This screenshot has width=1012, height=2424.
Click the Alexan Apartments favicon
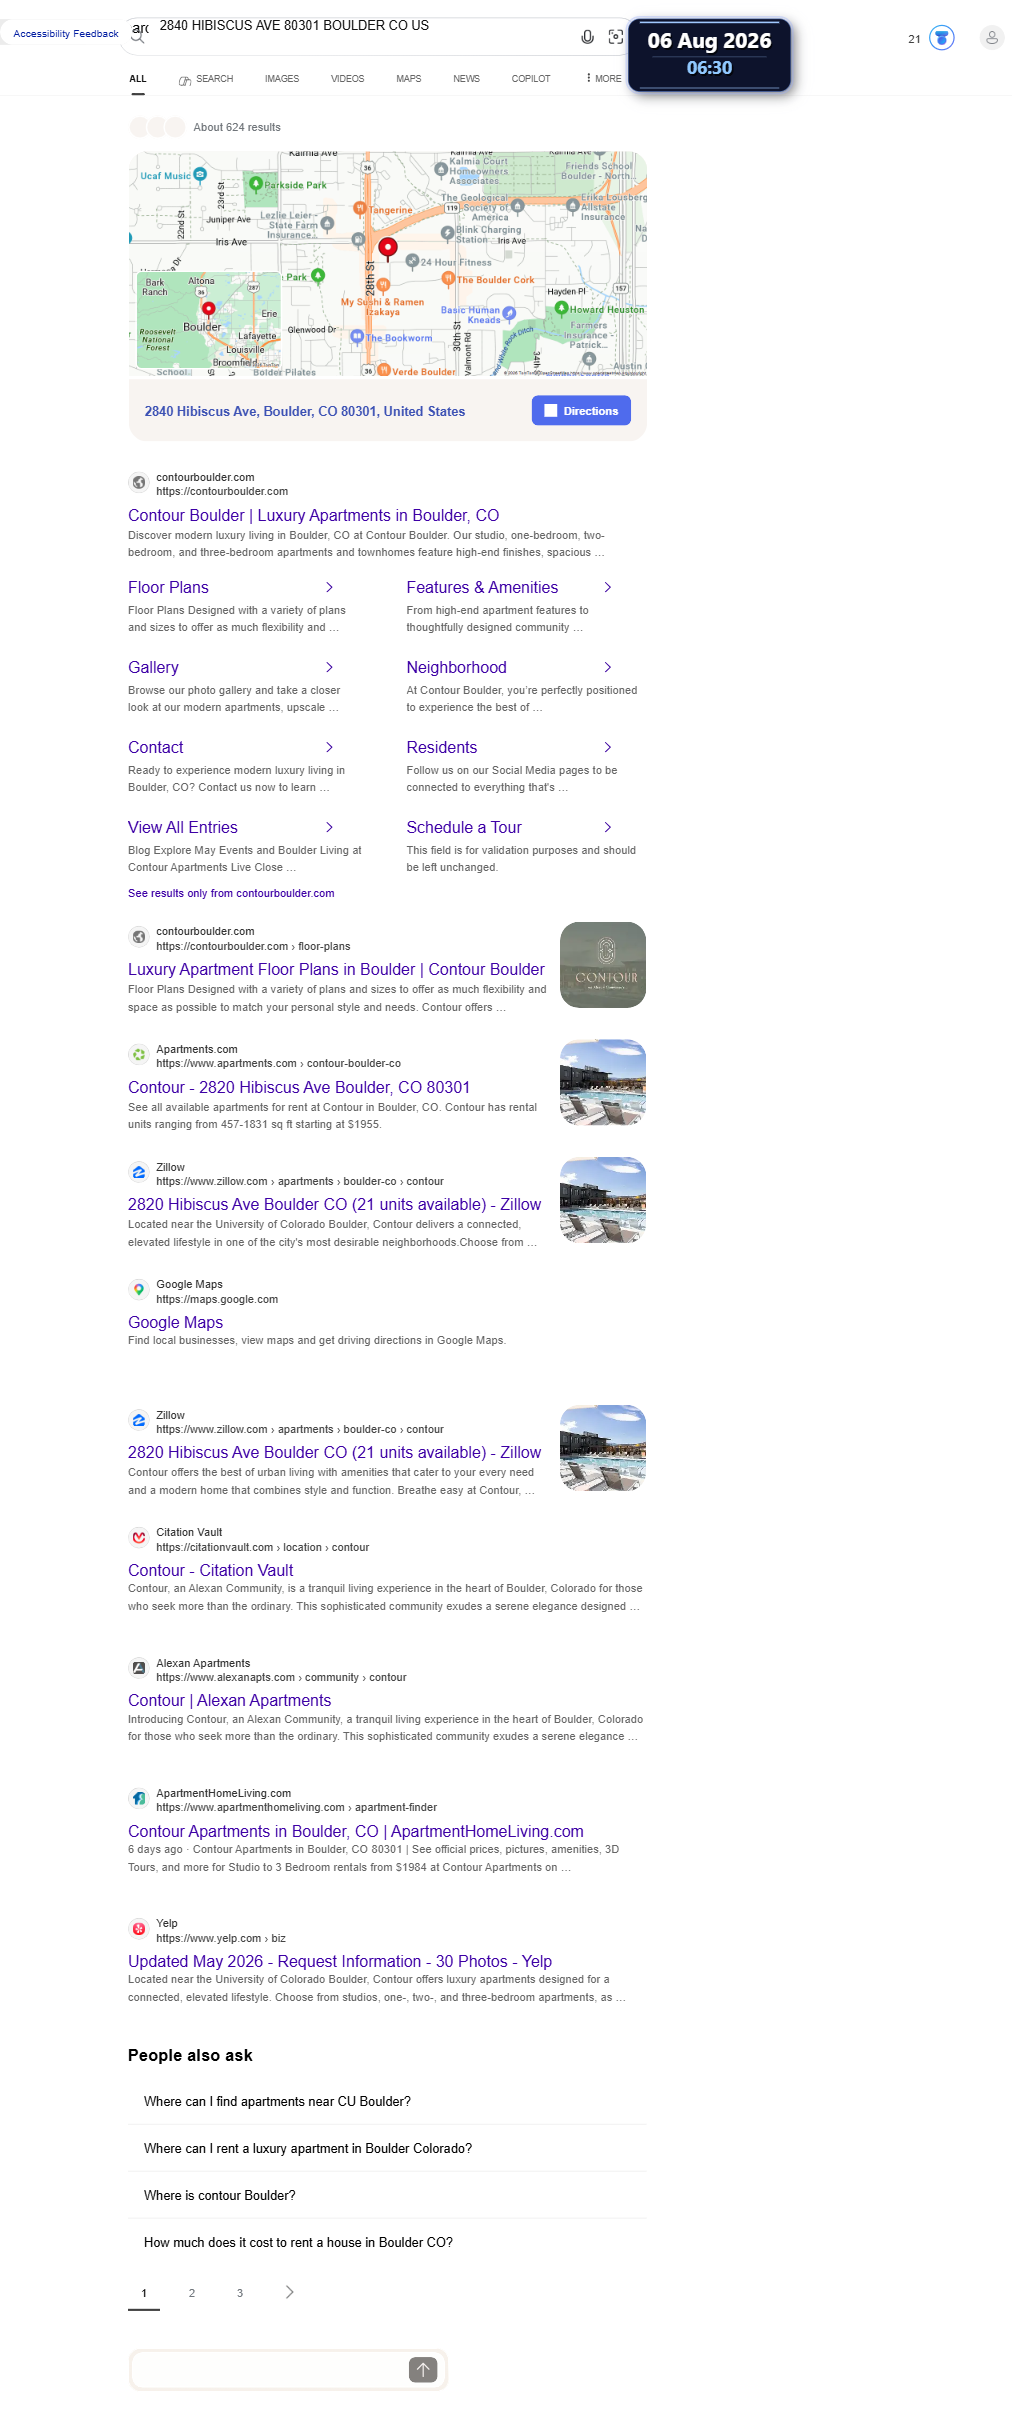point(139,1668)
